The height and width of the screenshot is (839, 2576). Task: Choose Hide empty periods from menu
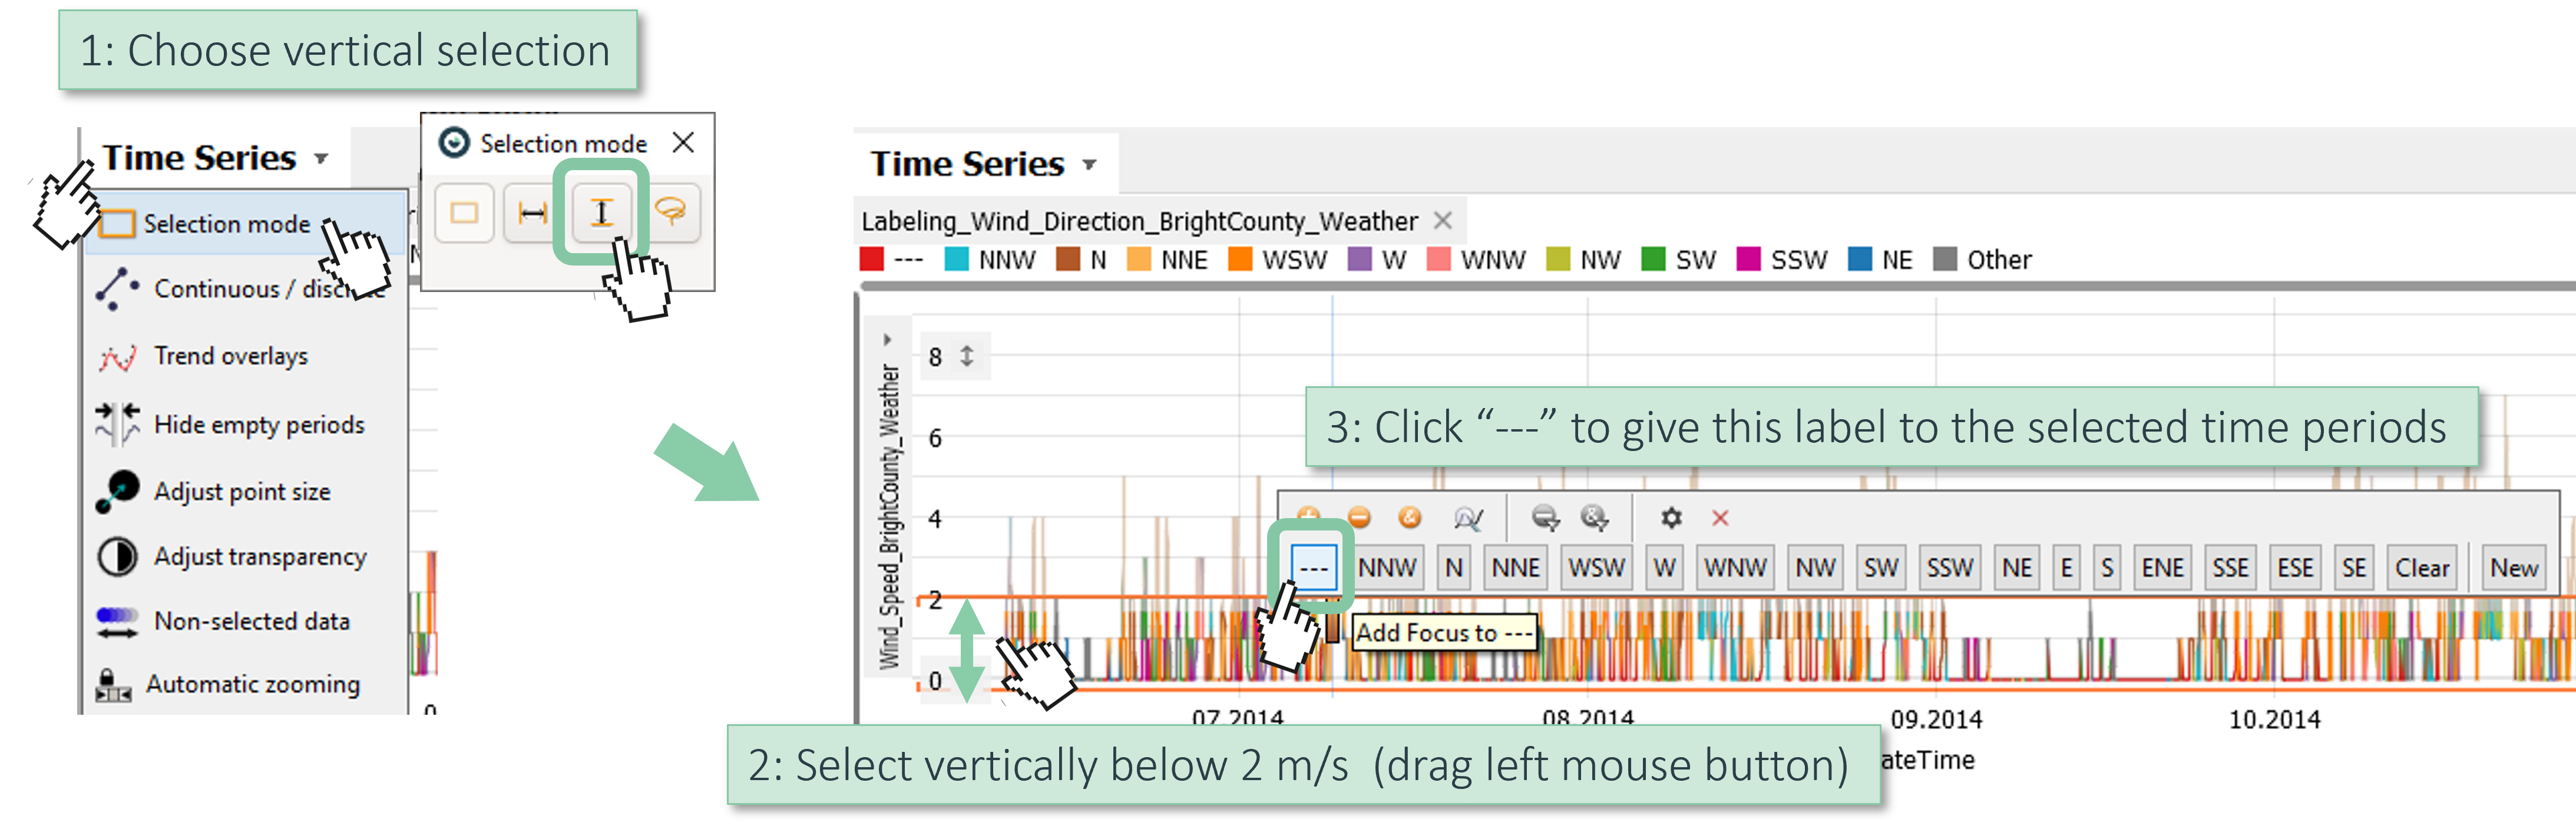[258, 425]
